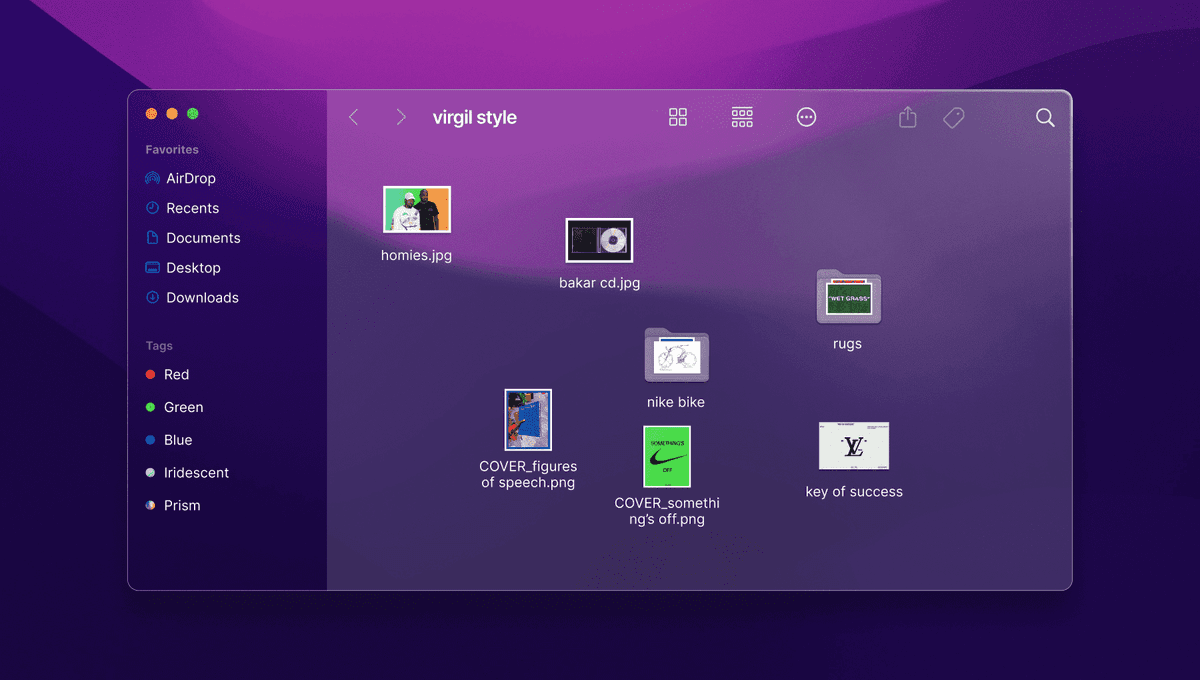Start a search with the magnifying glass

[x=1044, y=117]
